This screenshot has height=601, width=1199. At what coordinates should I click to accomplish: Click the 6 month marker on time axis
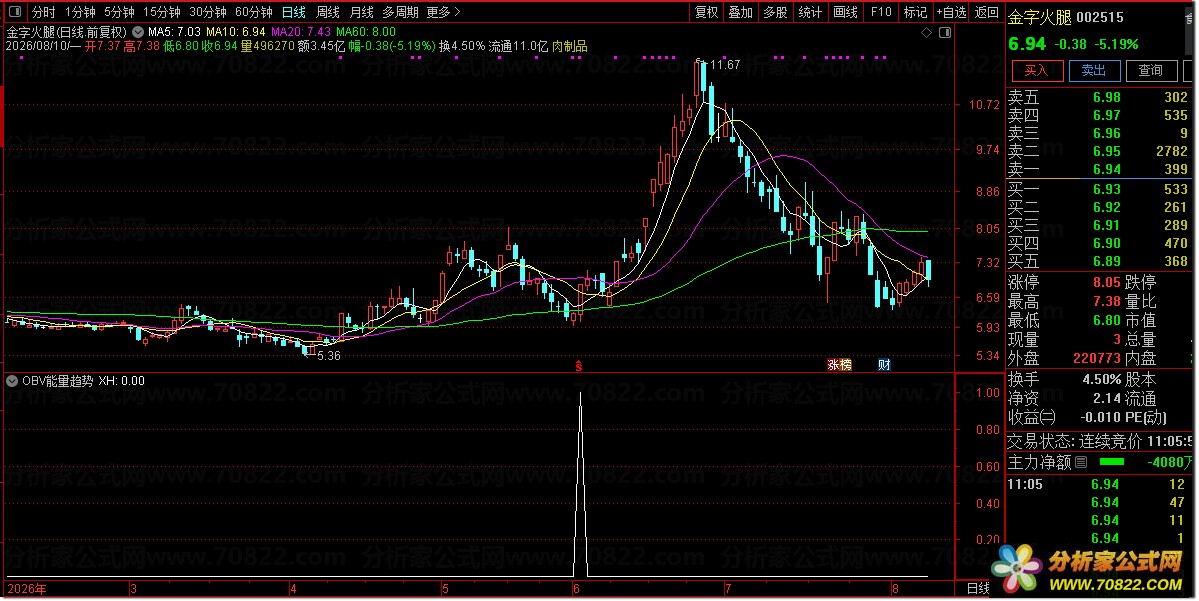576,589
